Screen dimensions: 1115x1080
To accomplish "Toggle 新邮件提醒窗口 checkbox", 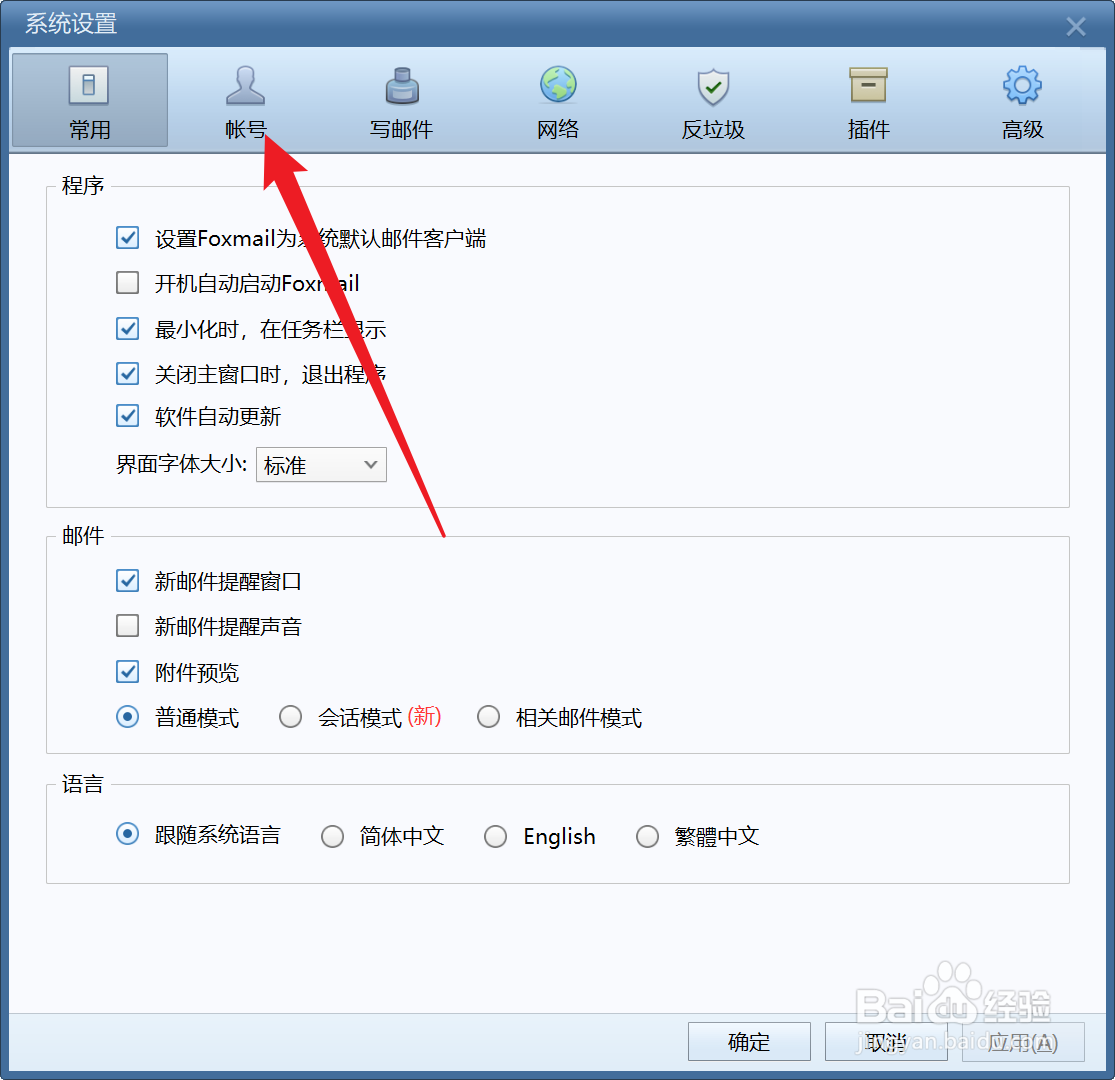I will [x=127, y=581].
